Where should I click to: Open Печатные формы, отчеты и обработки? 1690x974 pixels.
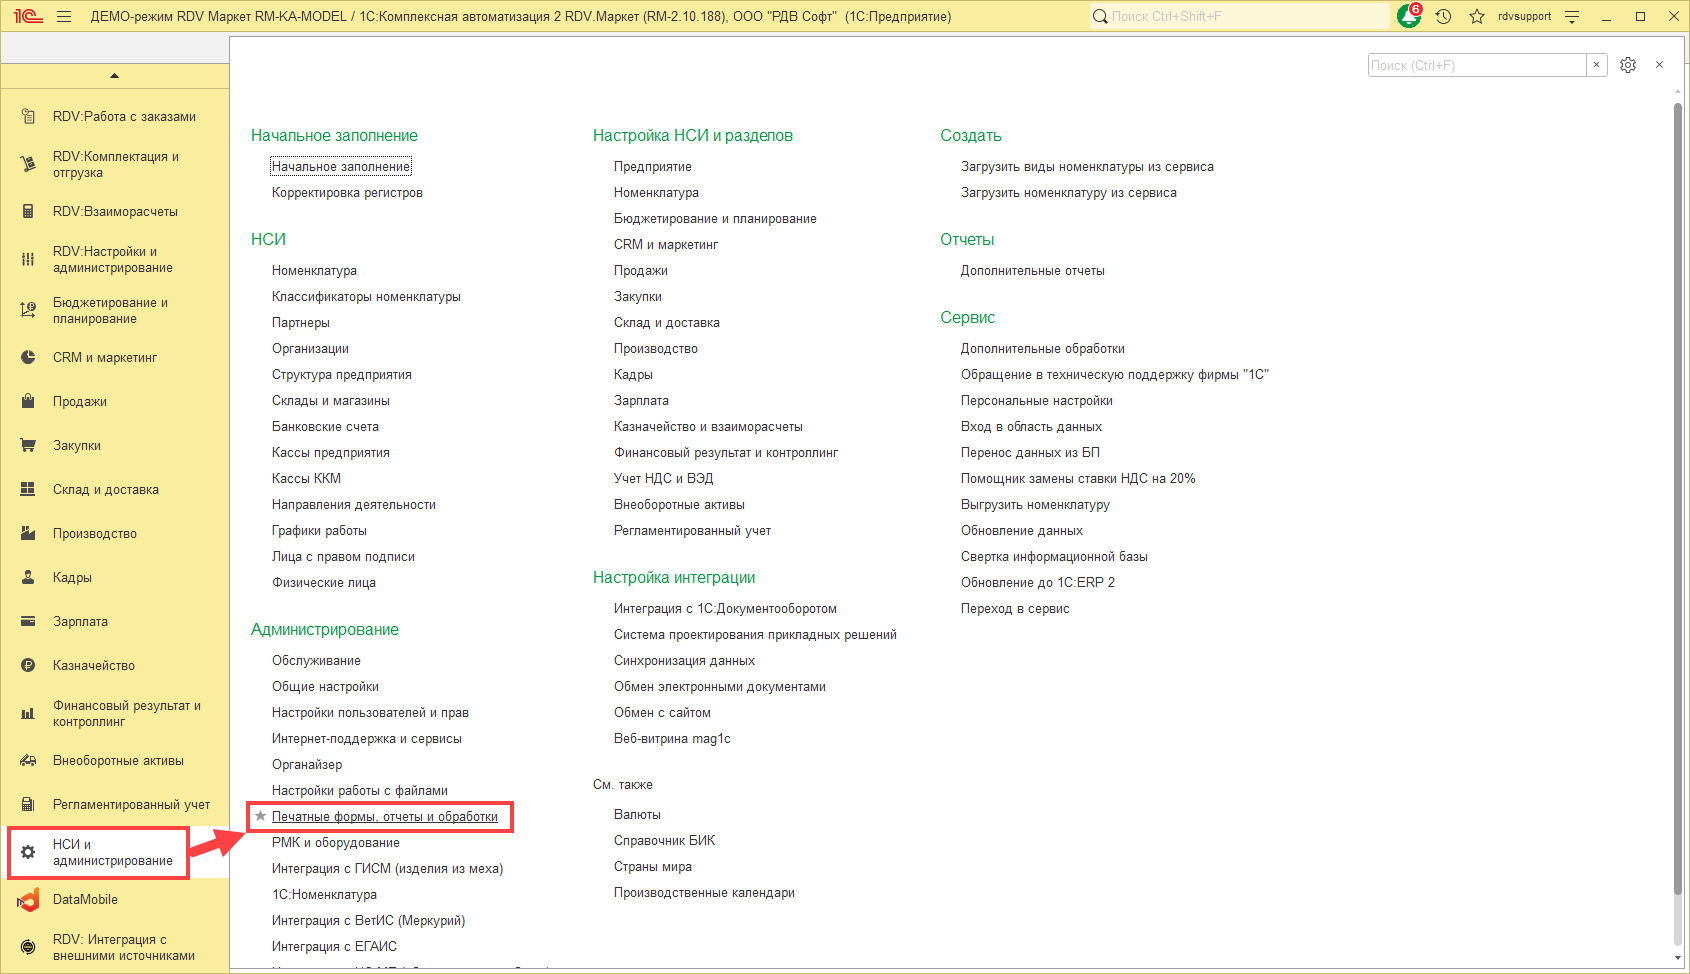pos(385,817)
